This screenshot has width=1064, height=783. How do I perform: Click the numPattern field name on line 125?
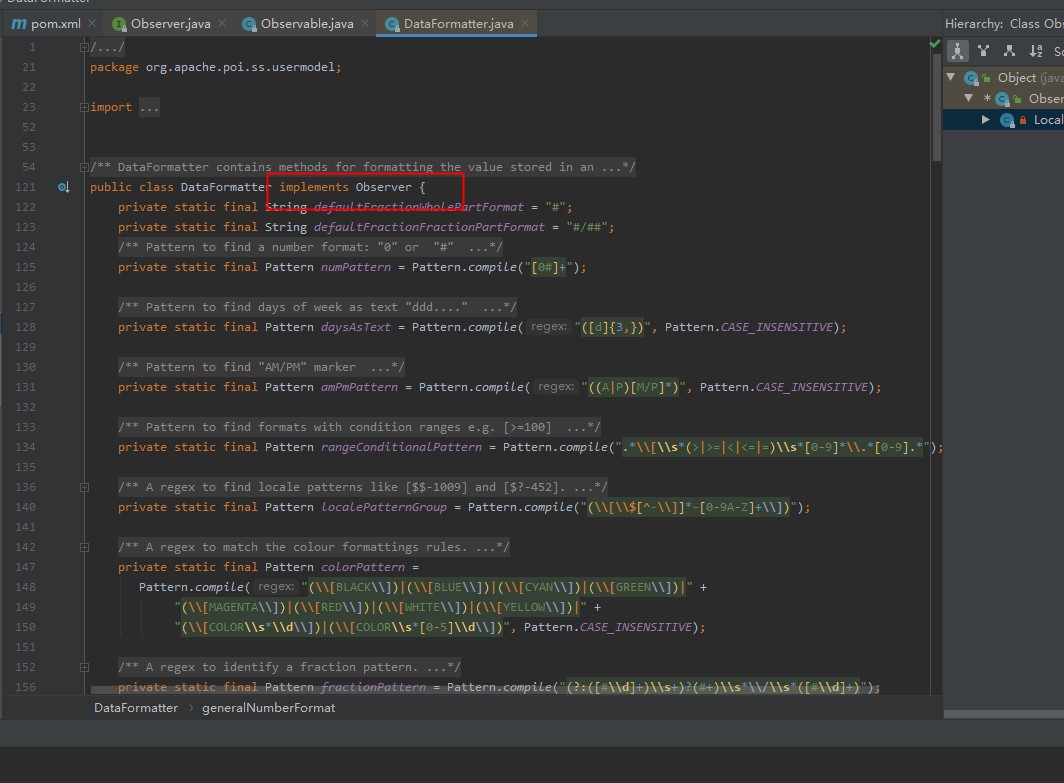356,267
